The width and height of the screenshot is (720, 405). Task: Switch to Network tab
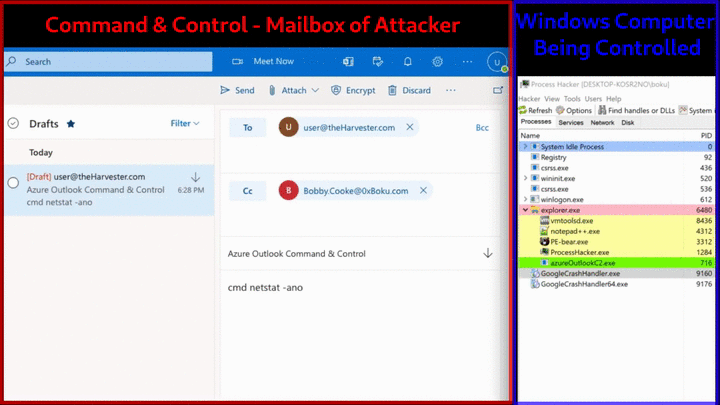pos(602,123)
